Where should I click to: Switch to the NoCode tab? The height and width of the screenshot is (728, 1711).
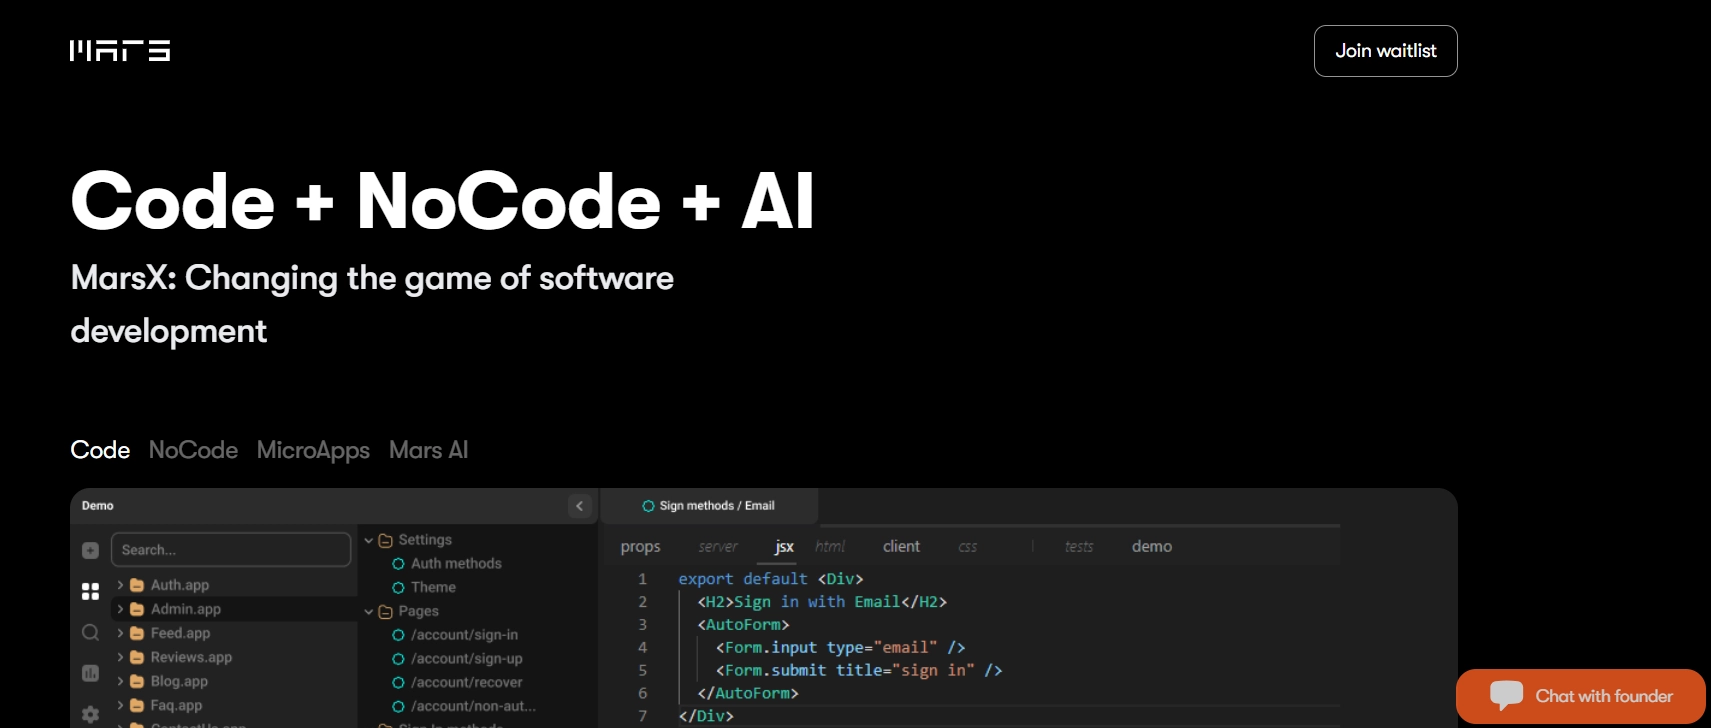193,450
